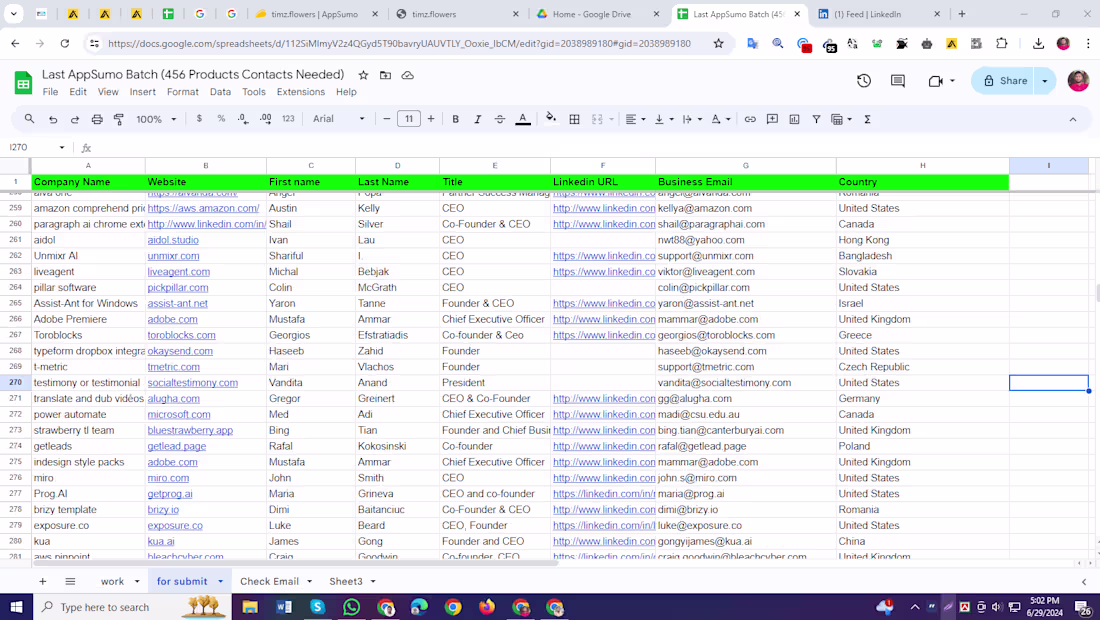Reload the browser page
The width and height of the screenshot is (1100, 620).
point(65,43)
